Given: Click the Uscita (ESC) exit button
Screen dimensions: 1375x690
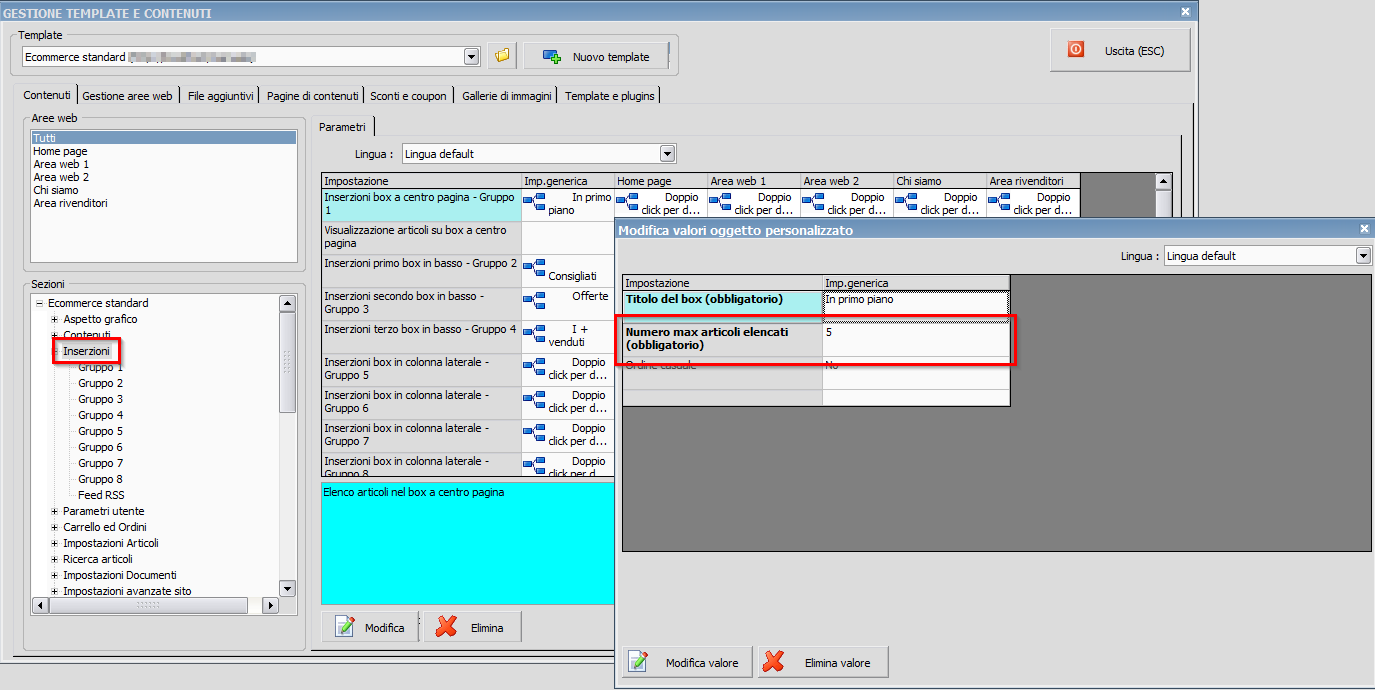Looking at the screenshot, I should [1120, 50].
